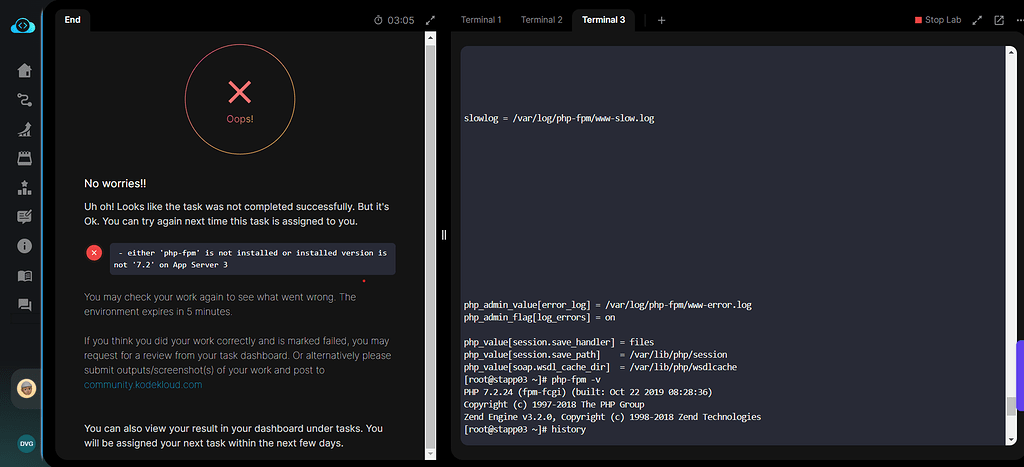Open the video courses clapperboard icon
The image size is (1024, 467).
coord(25,158)
